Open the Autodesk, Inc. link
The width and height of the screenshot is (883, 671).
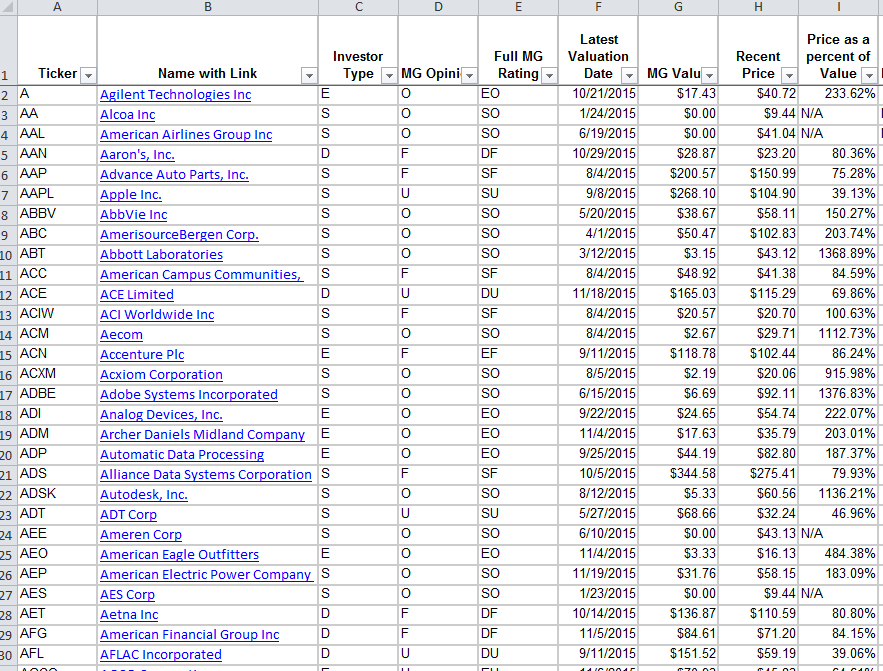coord(144,494)
